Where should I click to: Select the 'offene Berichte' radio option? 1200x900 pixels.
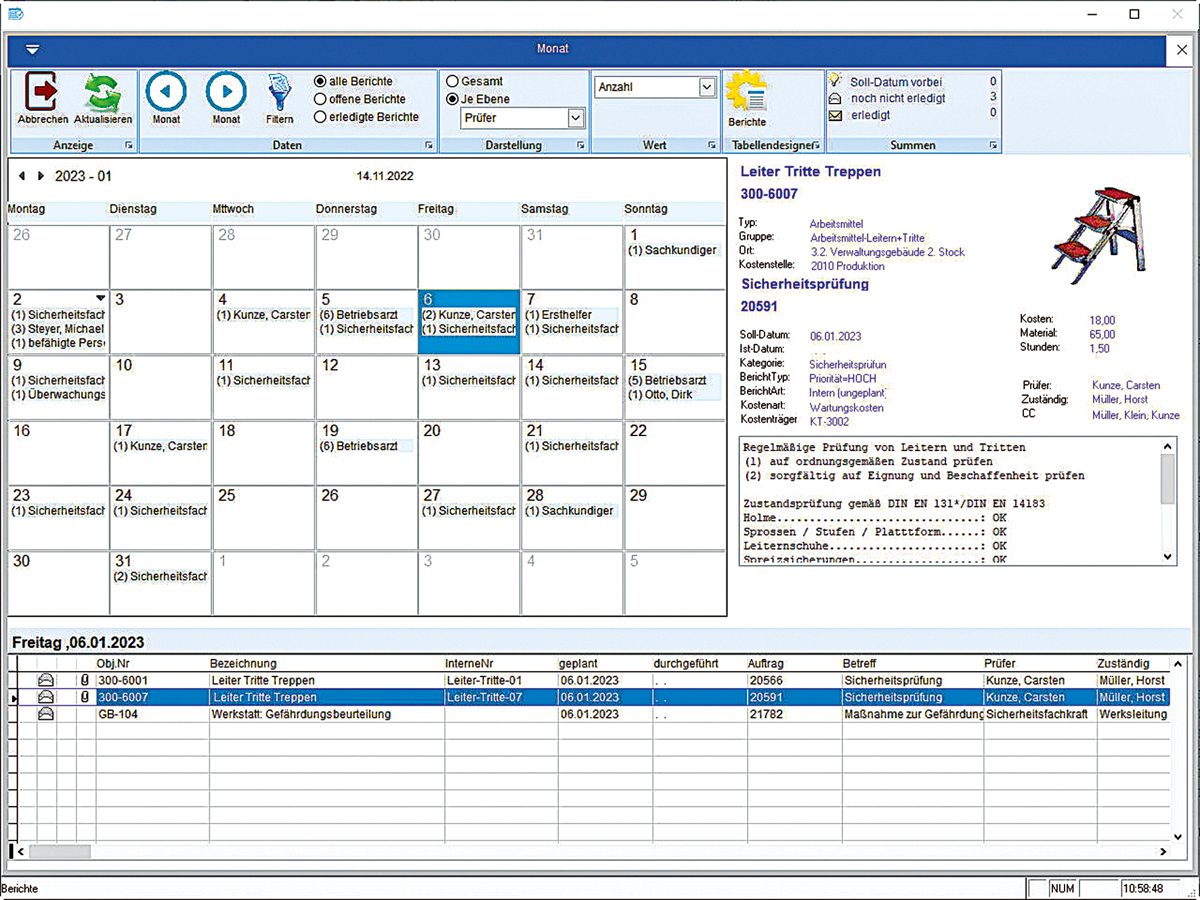(x=321, y=99)
